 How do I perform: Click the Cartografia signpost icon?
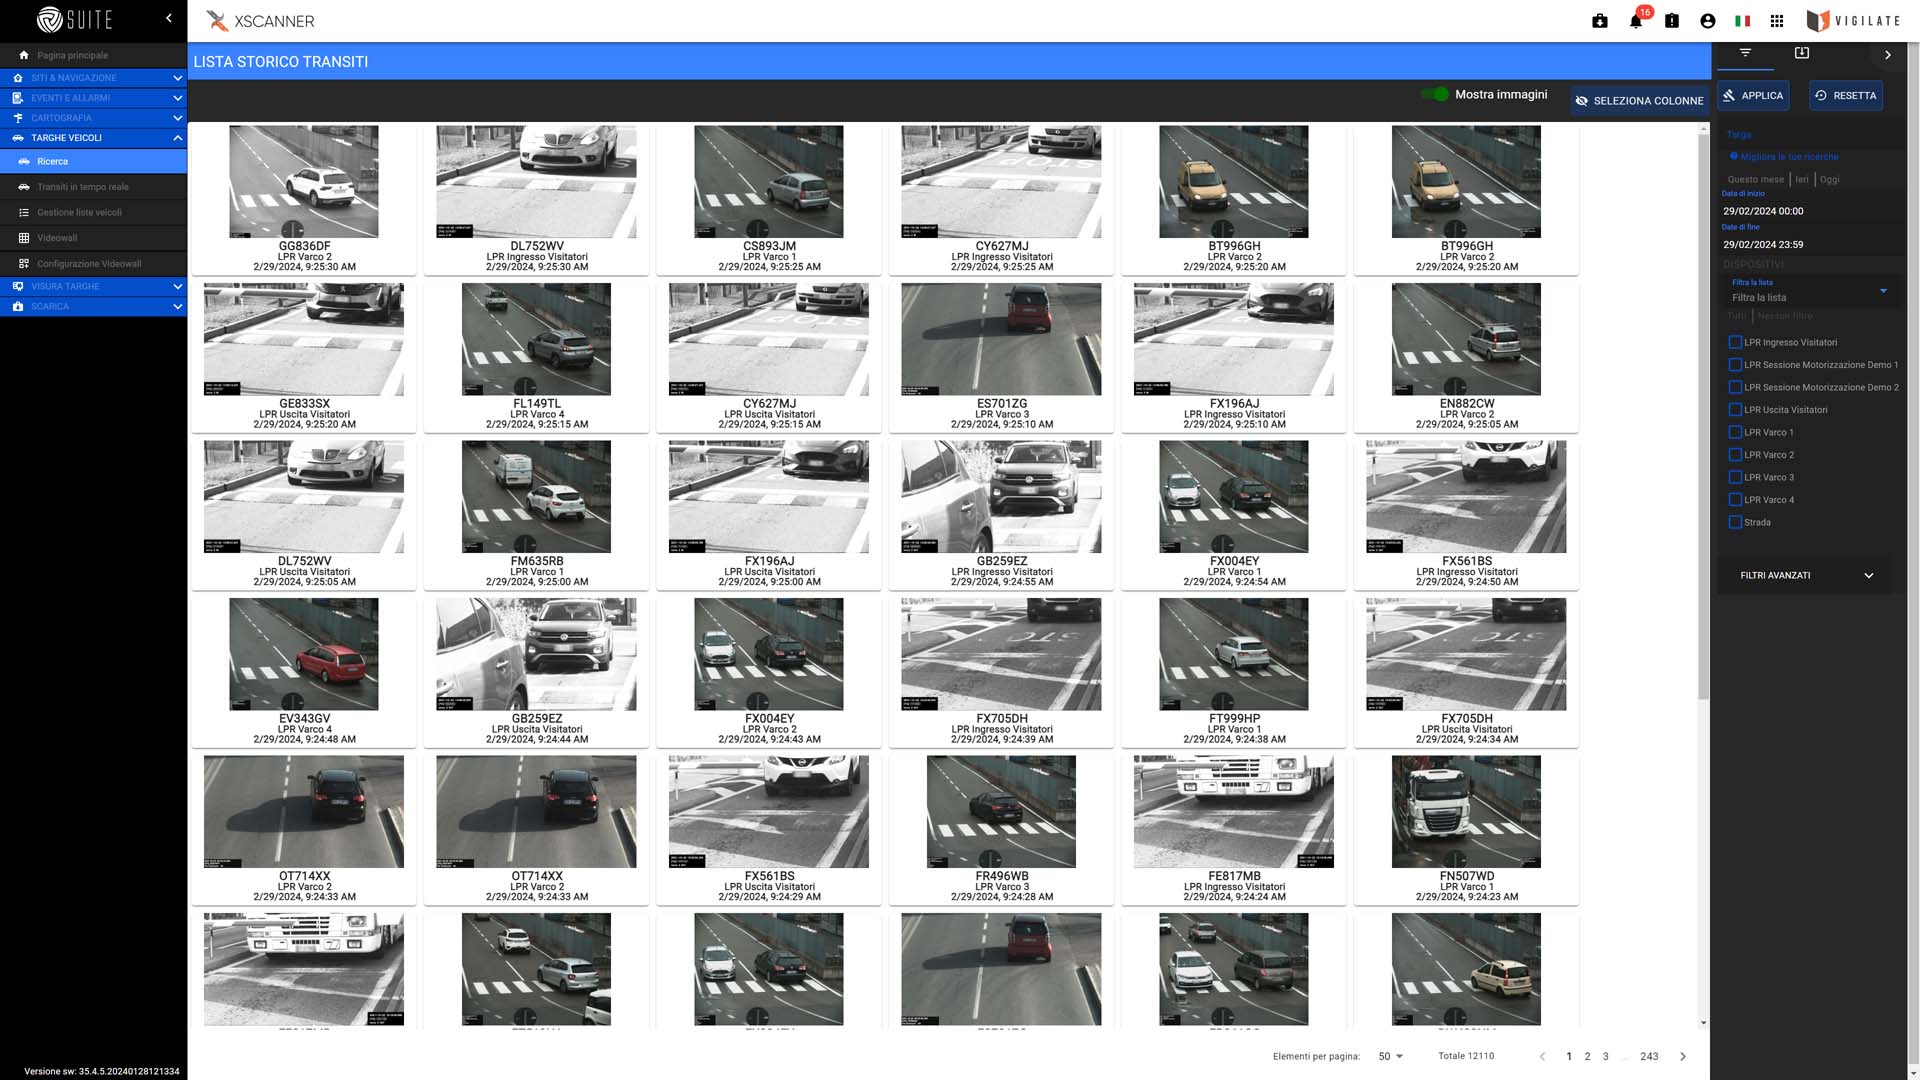point(18,118)
